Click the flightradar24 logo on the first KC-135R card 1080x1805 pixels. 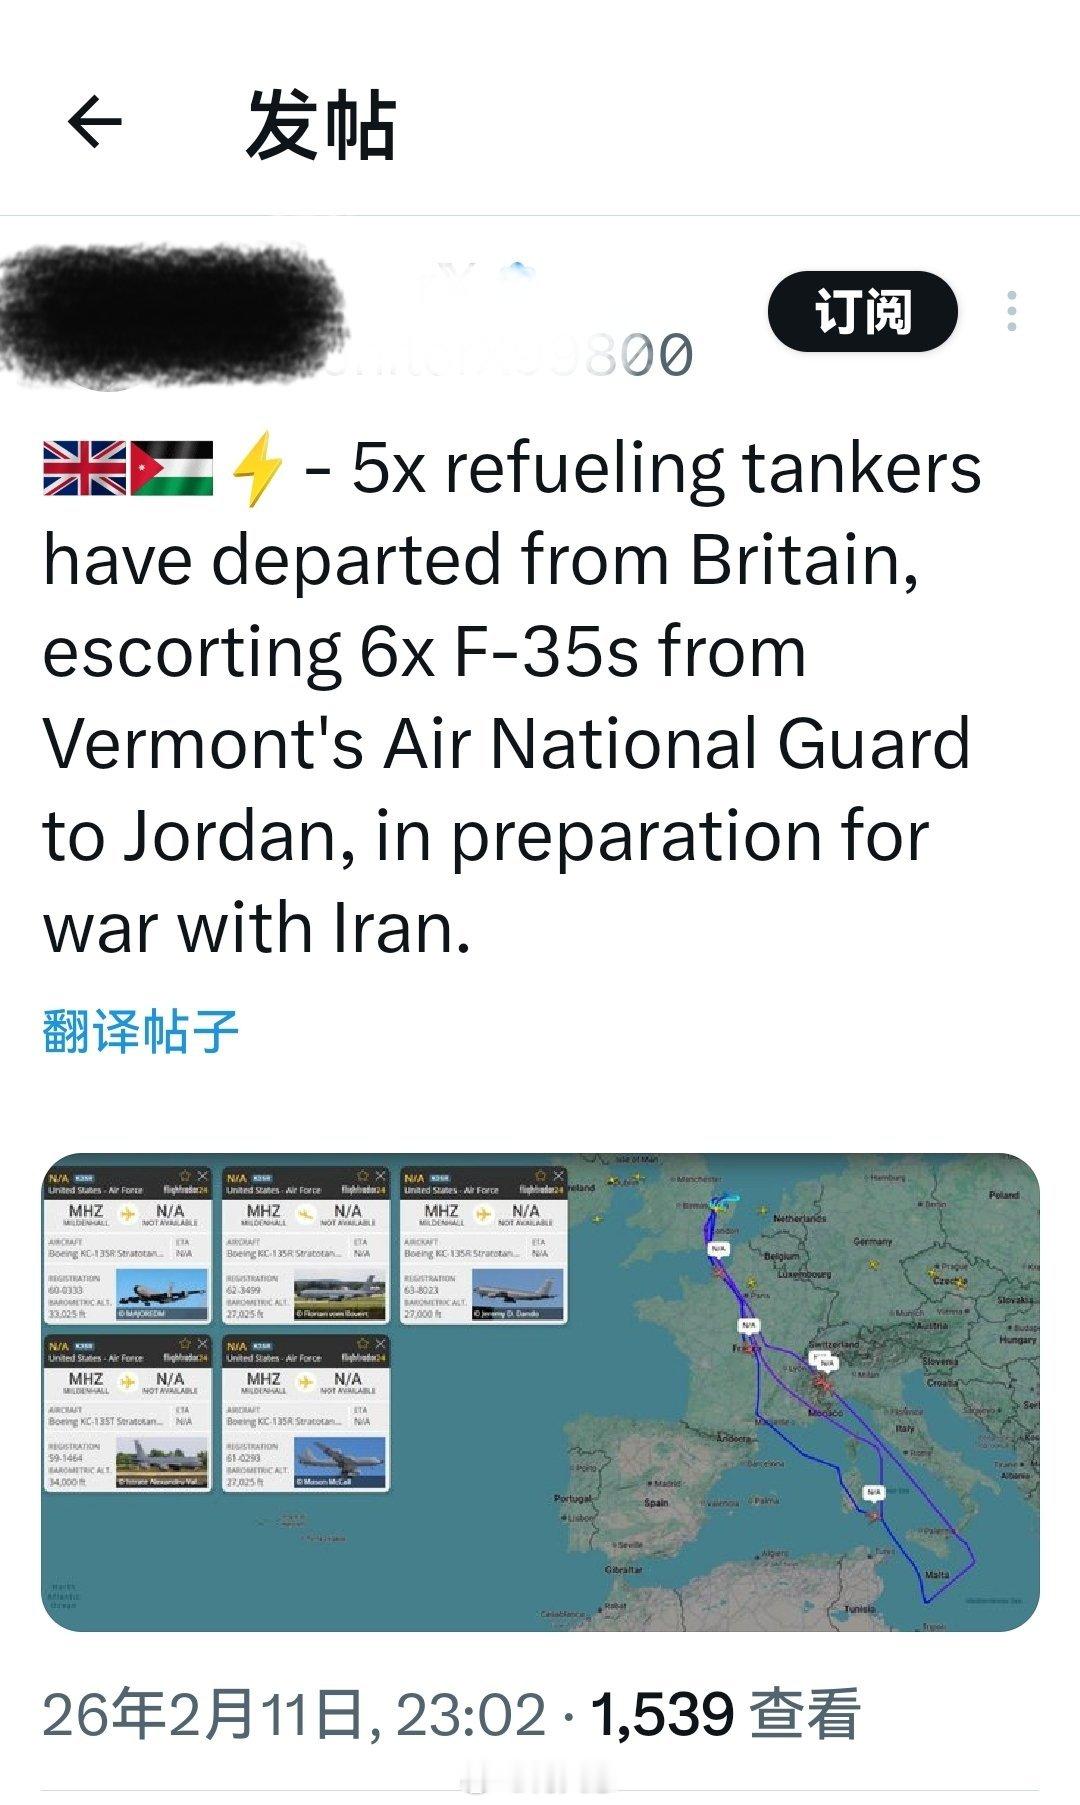click(185, 1191)
